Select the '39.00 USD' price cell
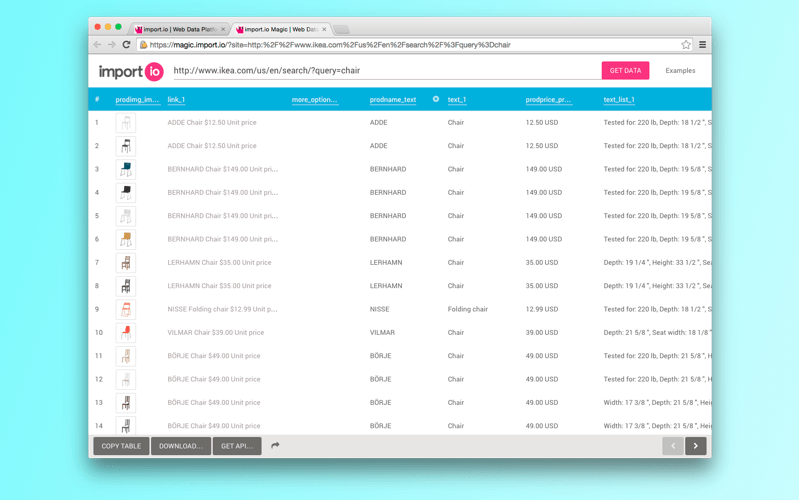Viewport: 800px width, 500px height. click(x=543, y=333)
